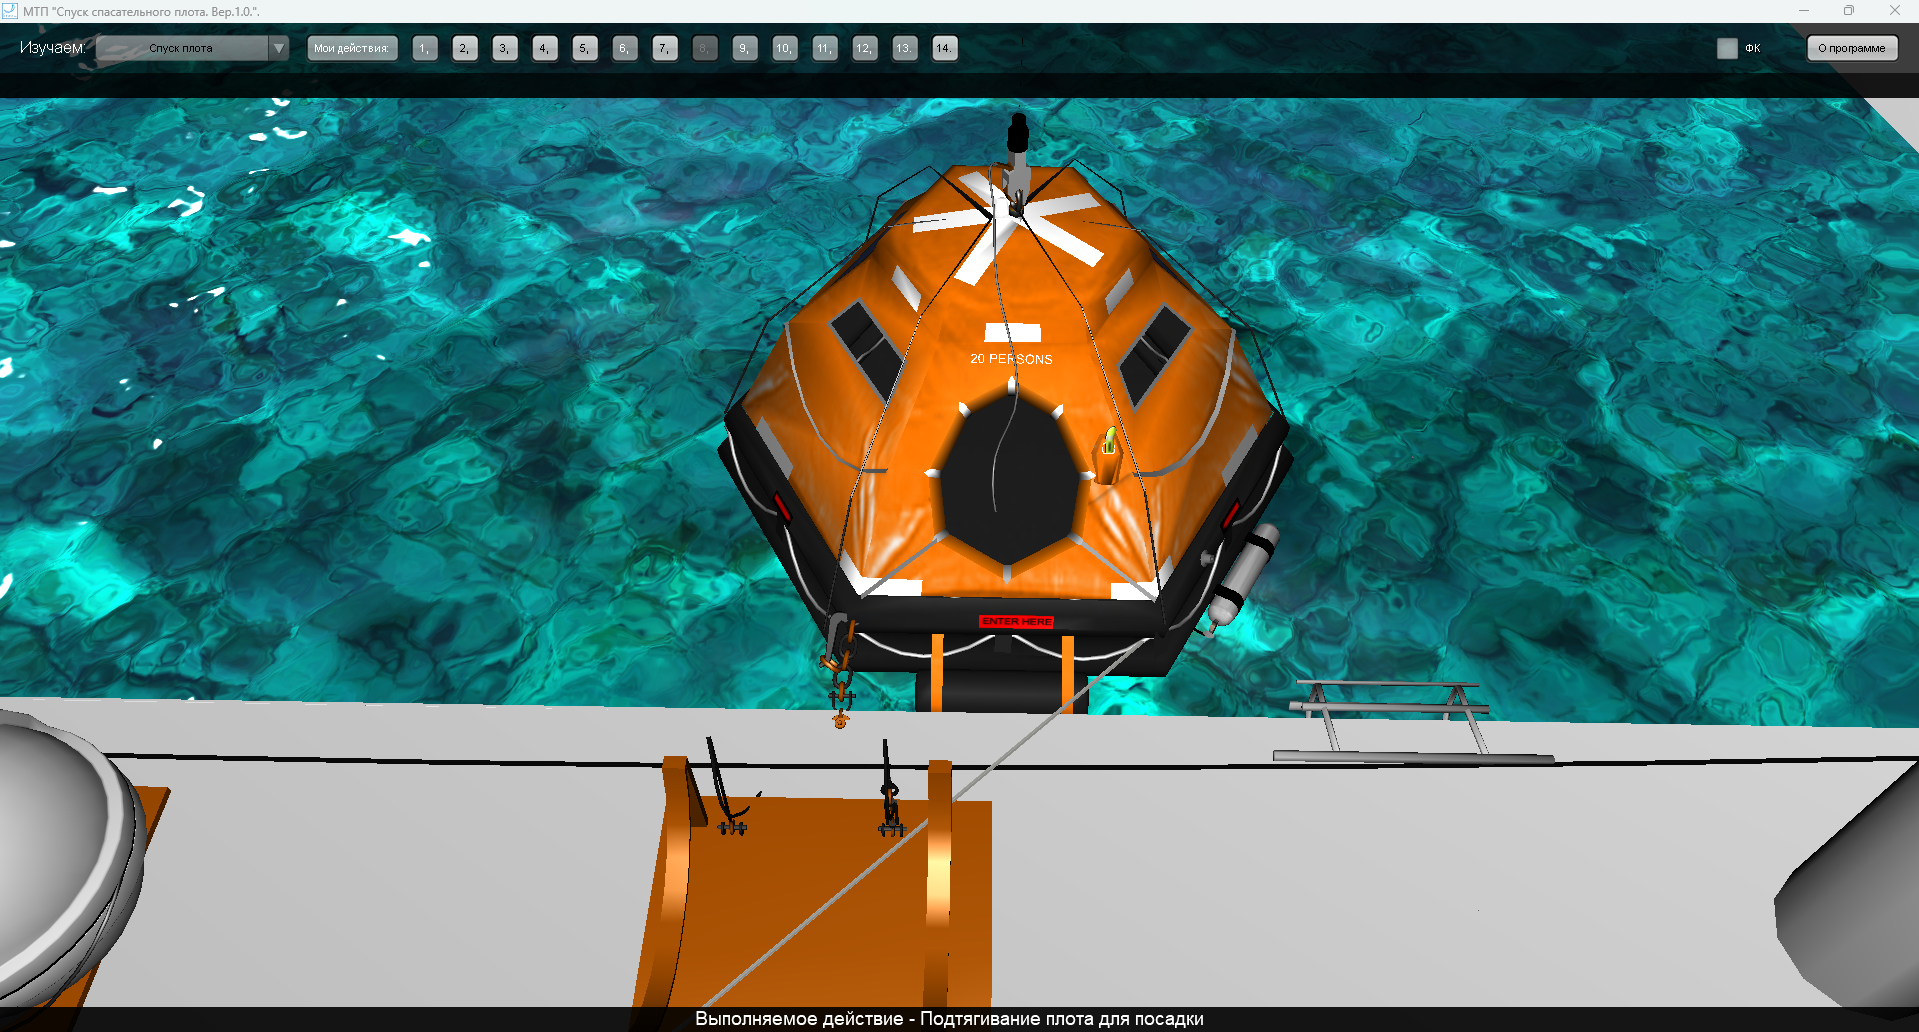Close the application window
This screenshot has height=1032, width=1919.
point(1895,11)
